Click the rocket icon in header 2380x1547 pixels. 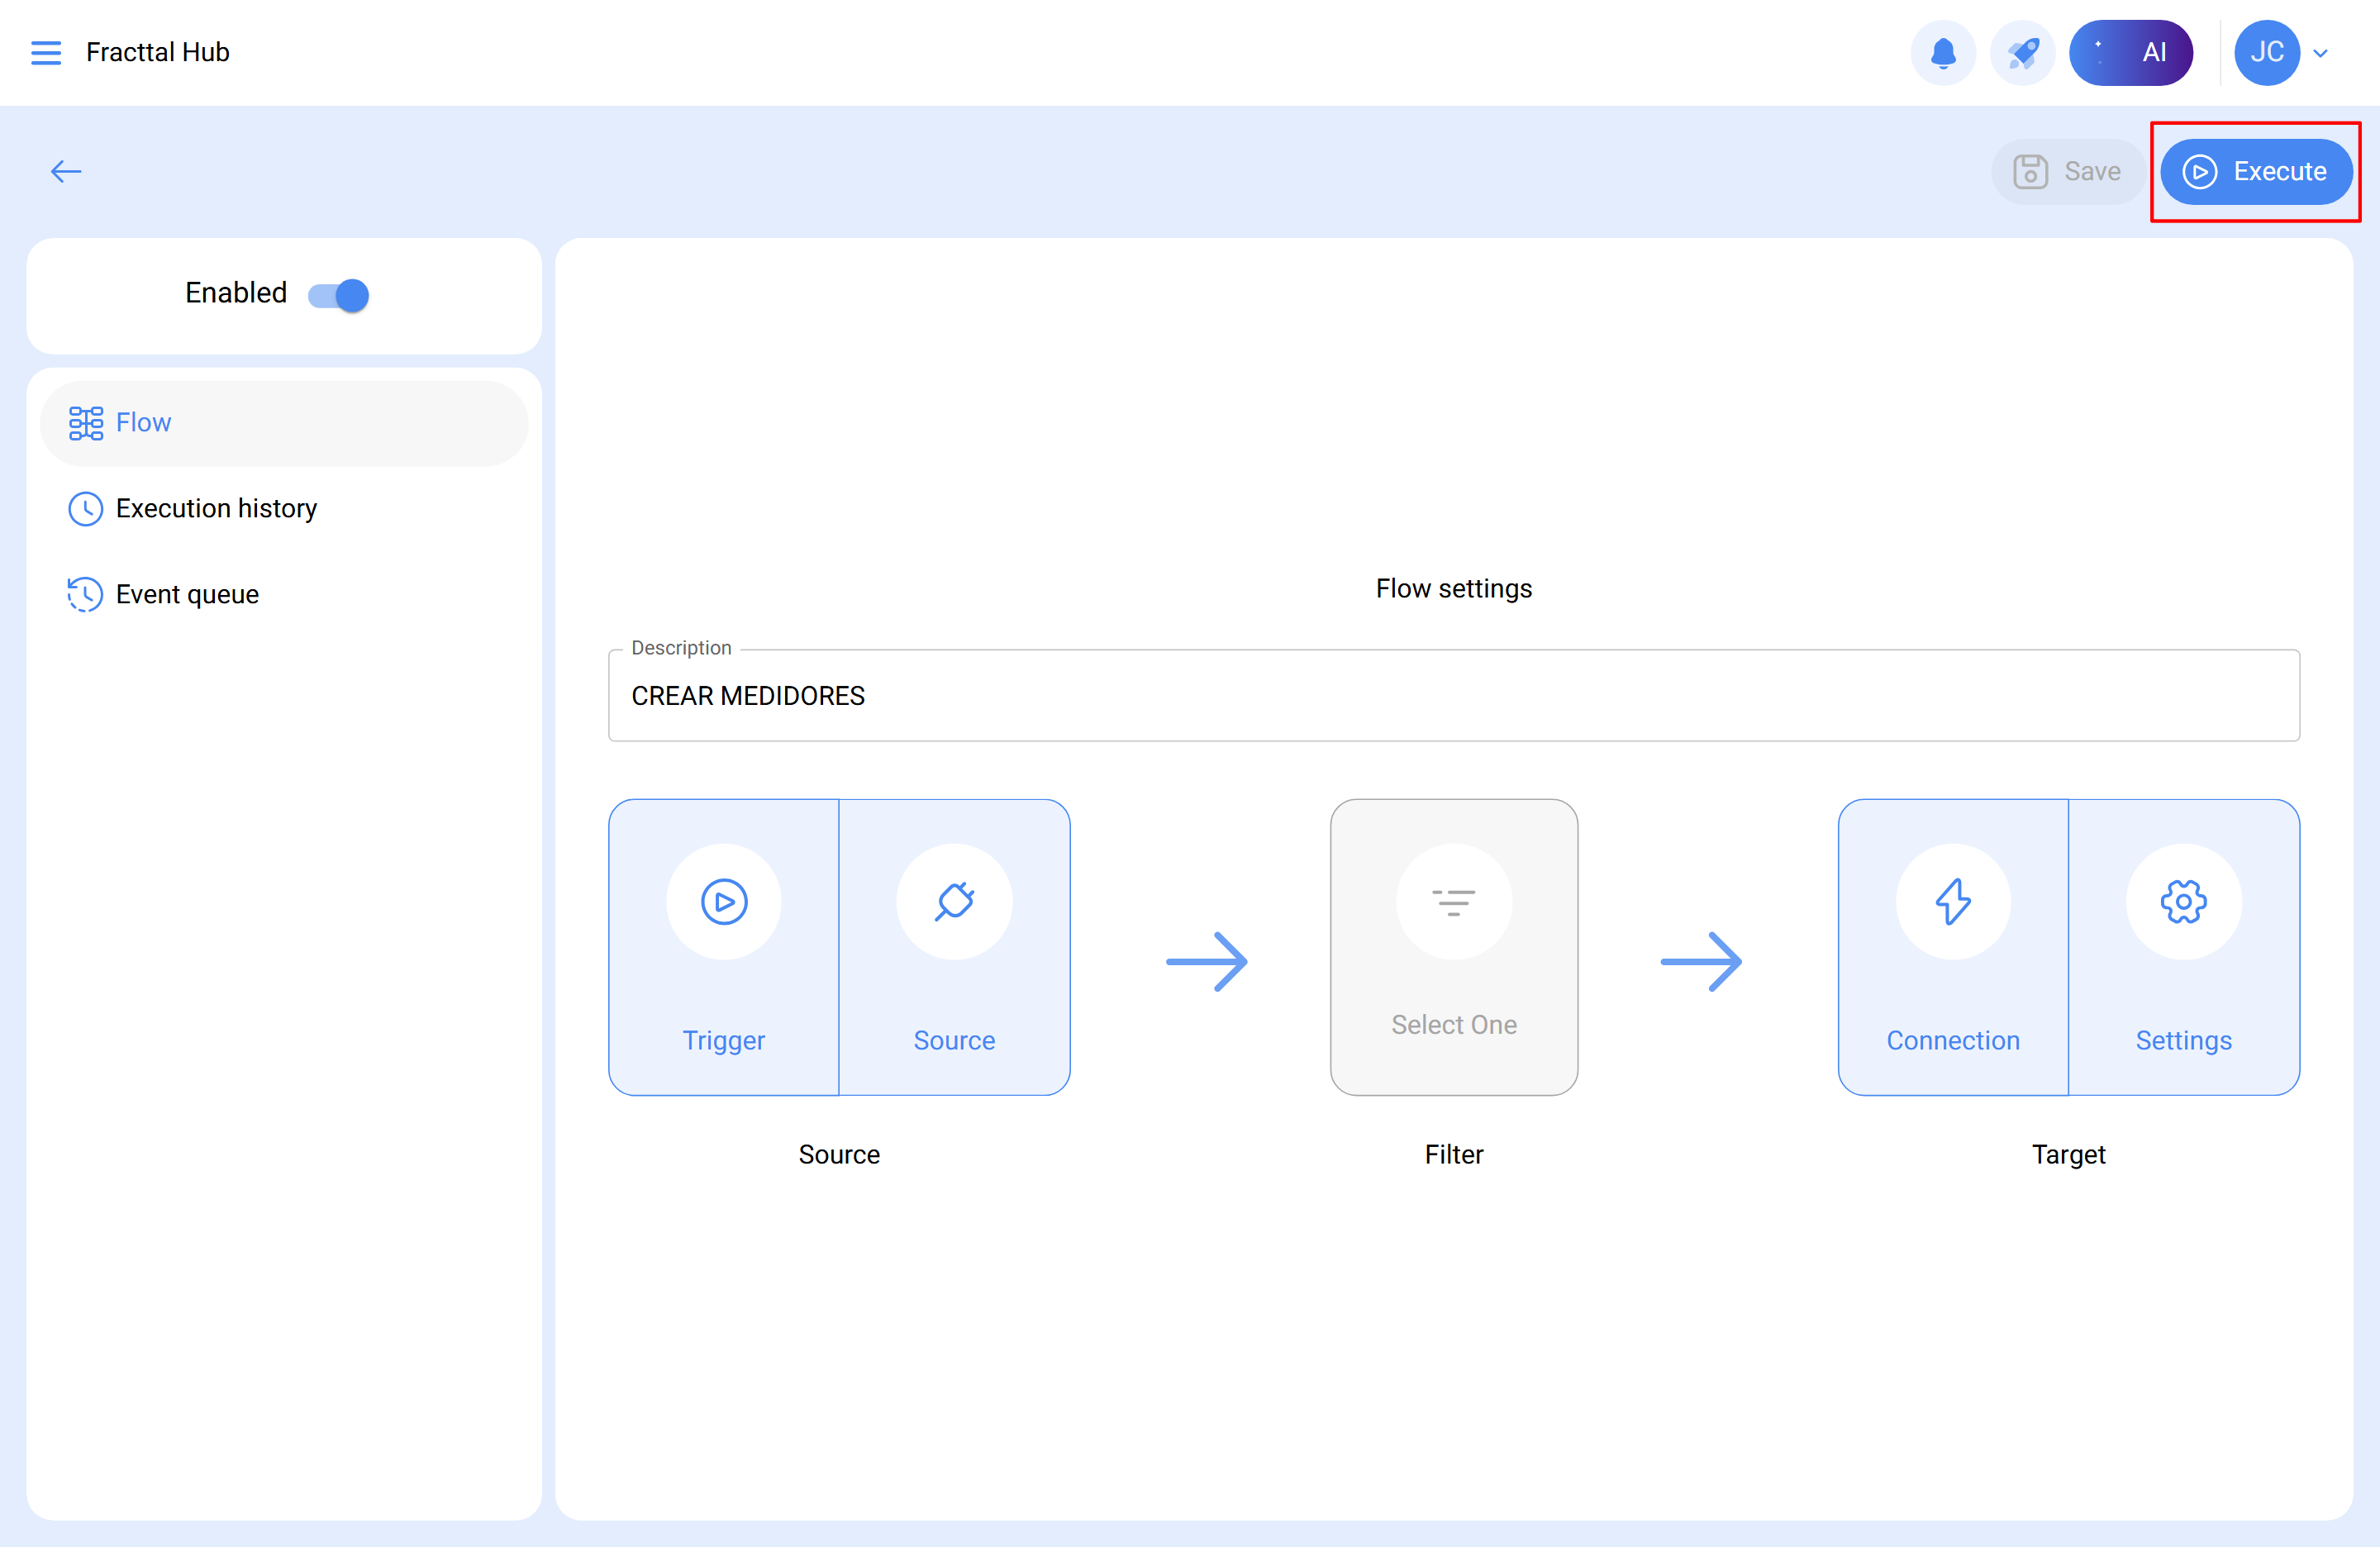[2022, 52]
